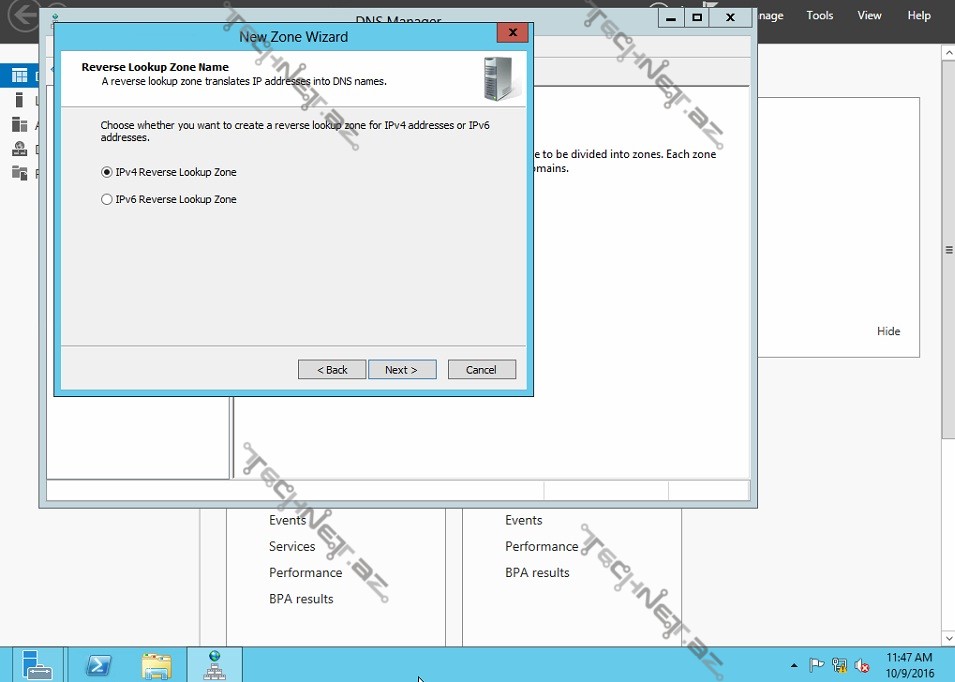Open the View menu in Server Manager
The image size is (955, 682).
click(869, 15)
